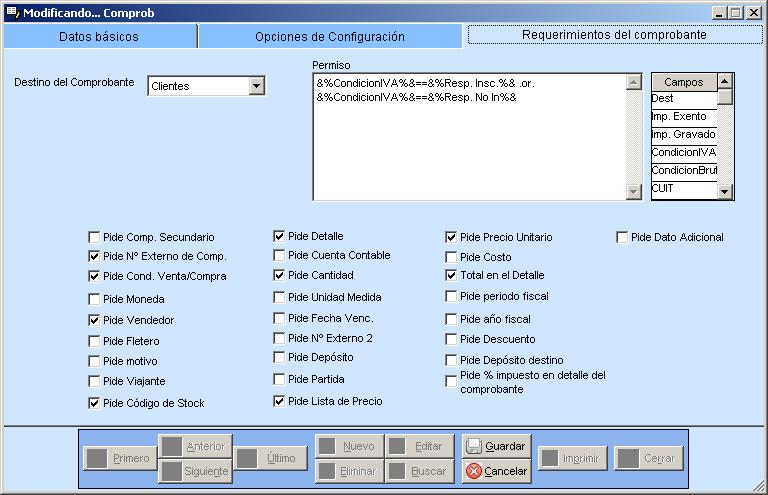This screenshot has width=768, height=495.
Task: Click the Eliminar delete button
Action: point(348,471)
